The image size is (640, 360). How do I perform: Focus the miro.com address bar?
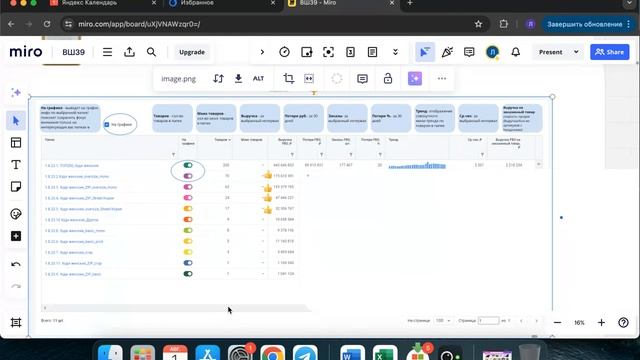[x=269, y=24]
